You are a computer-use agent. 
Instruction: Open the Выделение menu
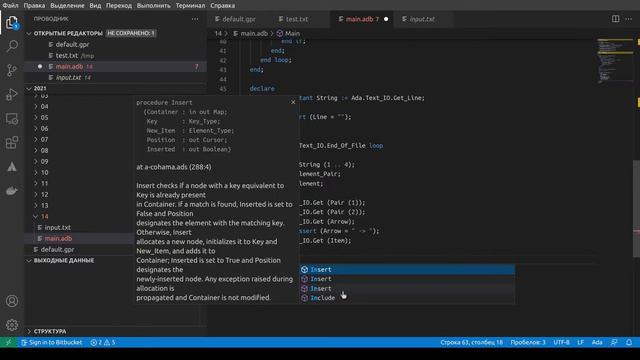pos(67,5)
